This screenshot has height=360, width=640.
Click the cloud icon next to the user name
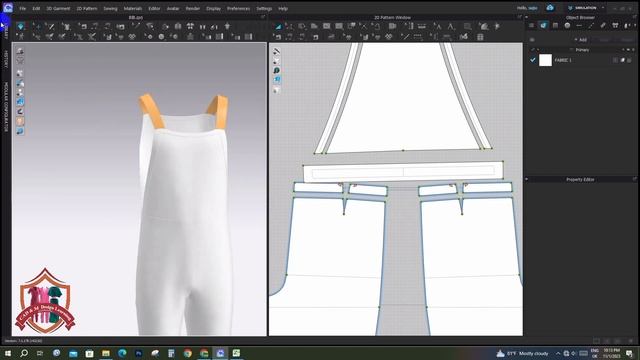550,8
